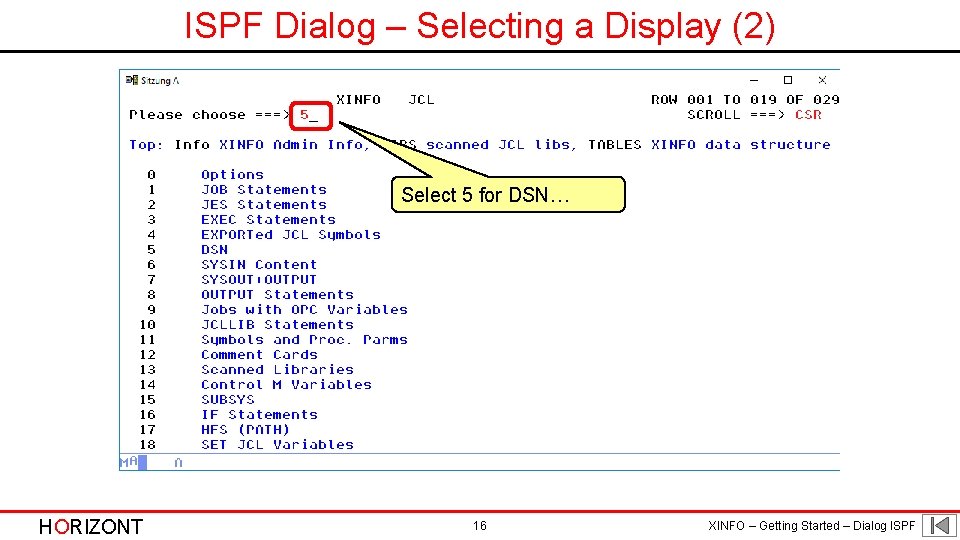Close the Sitzung A terminal window

[x=822, y=80]
